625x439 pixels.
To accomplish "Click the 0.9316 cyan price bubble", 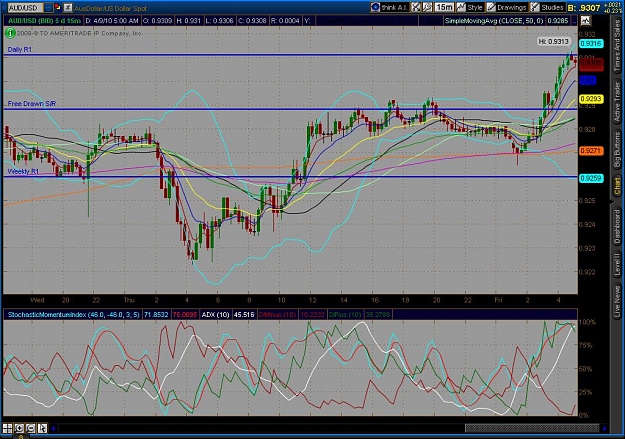I will point(591,44).
